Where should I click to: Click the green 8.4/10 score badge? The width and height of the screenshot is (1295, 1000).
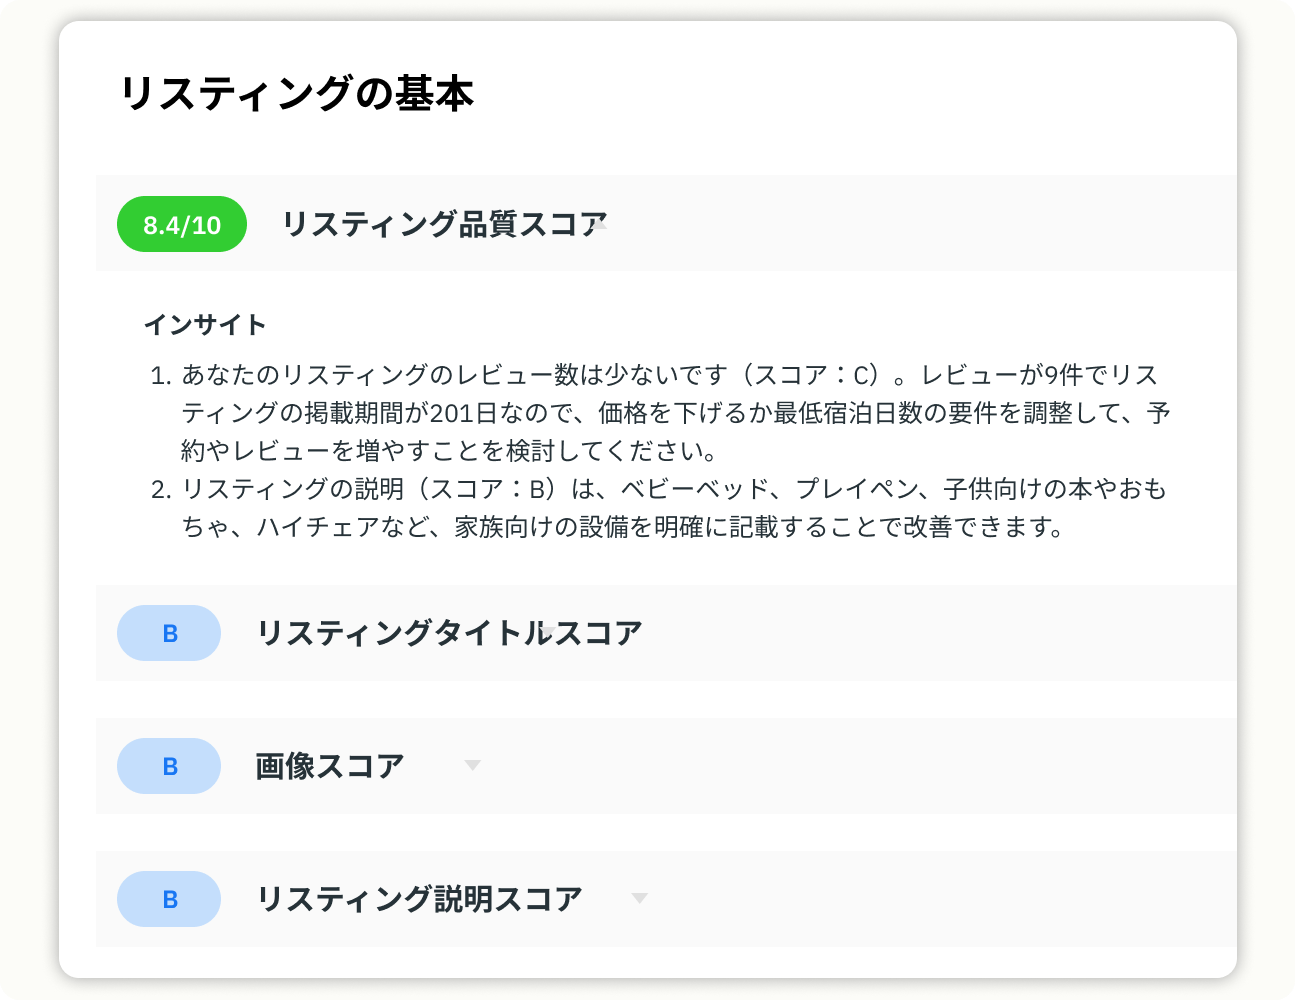point(182,224)
